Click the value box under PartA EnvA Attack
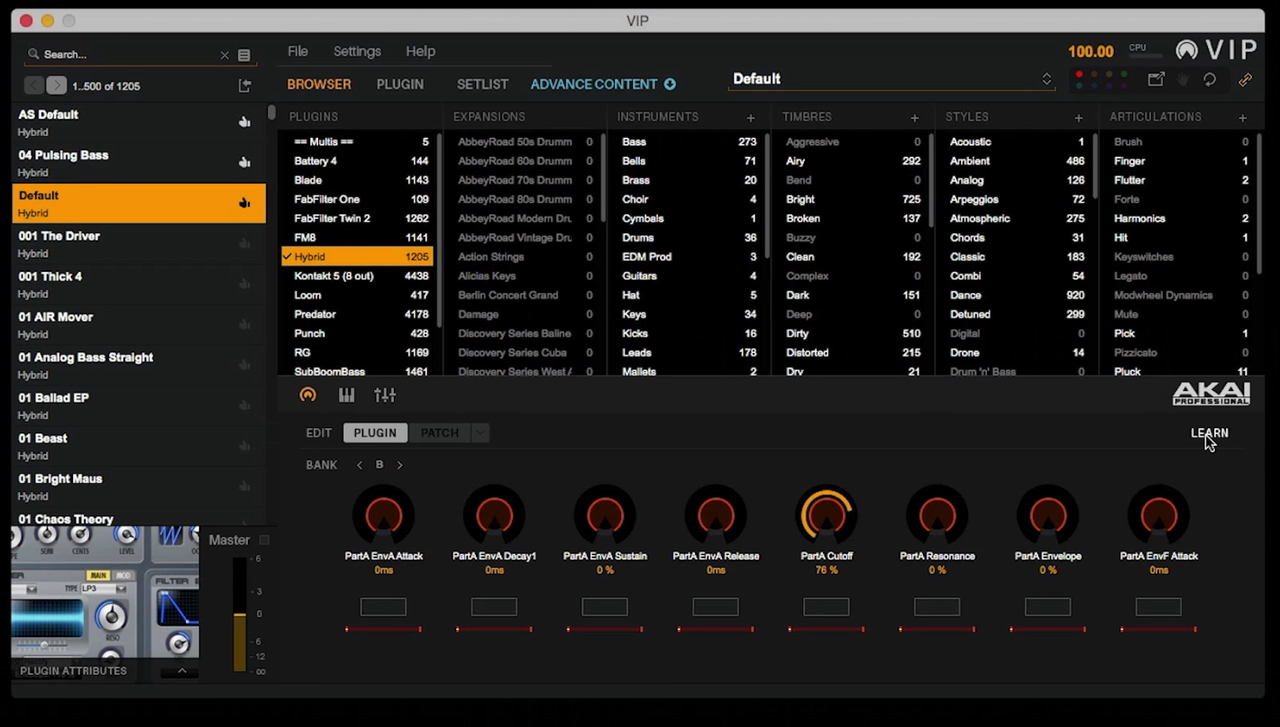The image size is (1280, 727). click(x=383, y=607)
